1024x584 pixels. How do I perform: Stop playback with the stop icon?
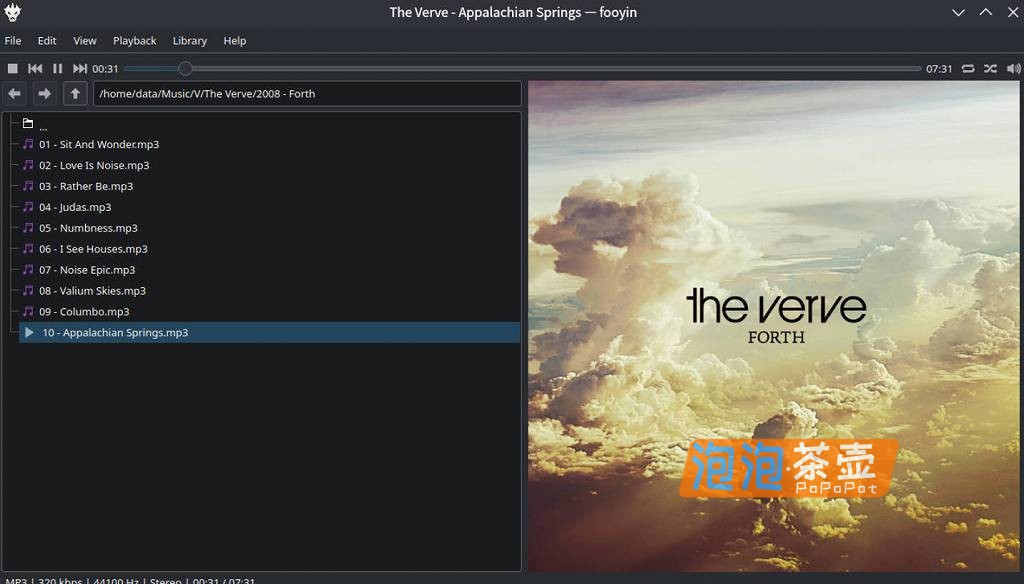[x=11, y=68]
